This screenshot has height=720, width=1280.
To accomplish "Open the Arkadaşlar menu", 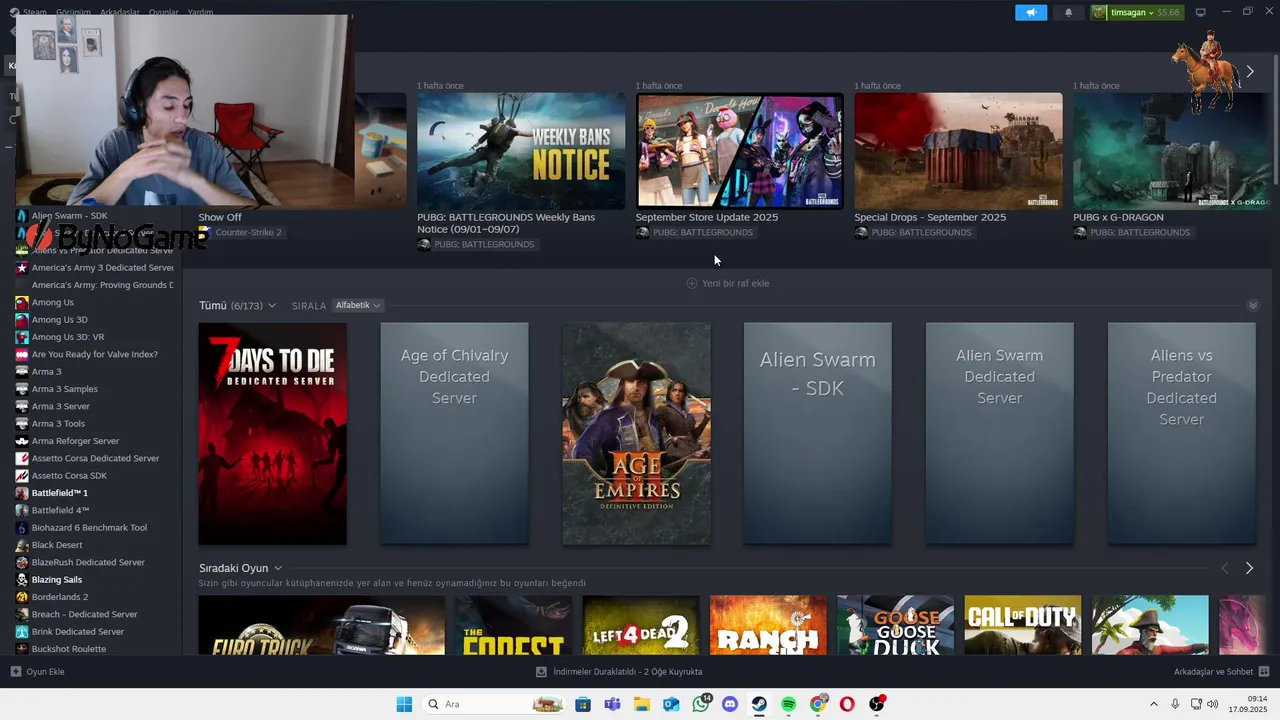I will pos(120,12).
